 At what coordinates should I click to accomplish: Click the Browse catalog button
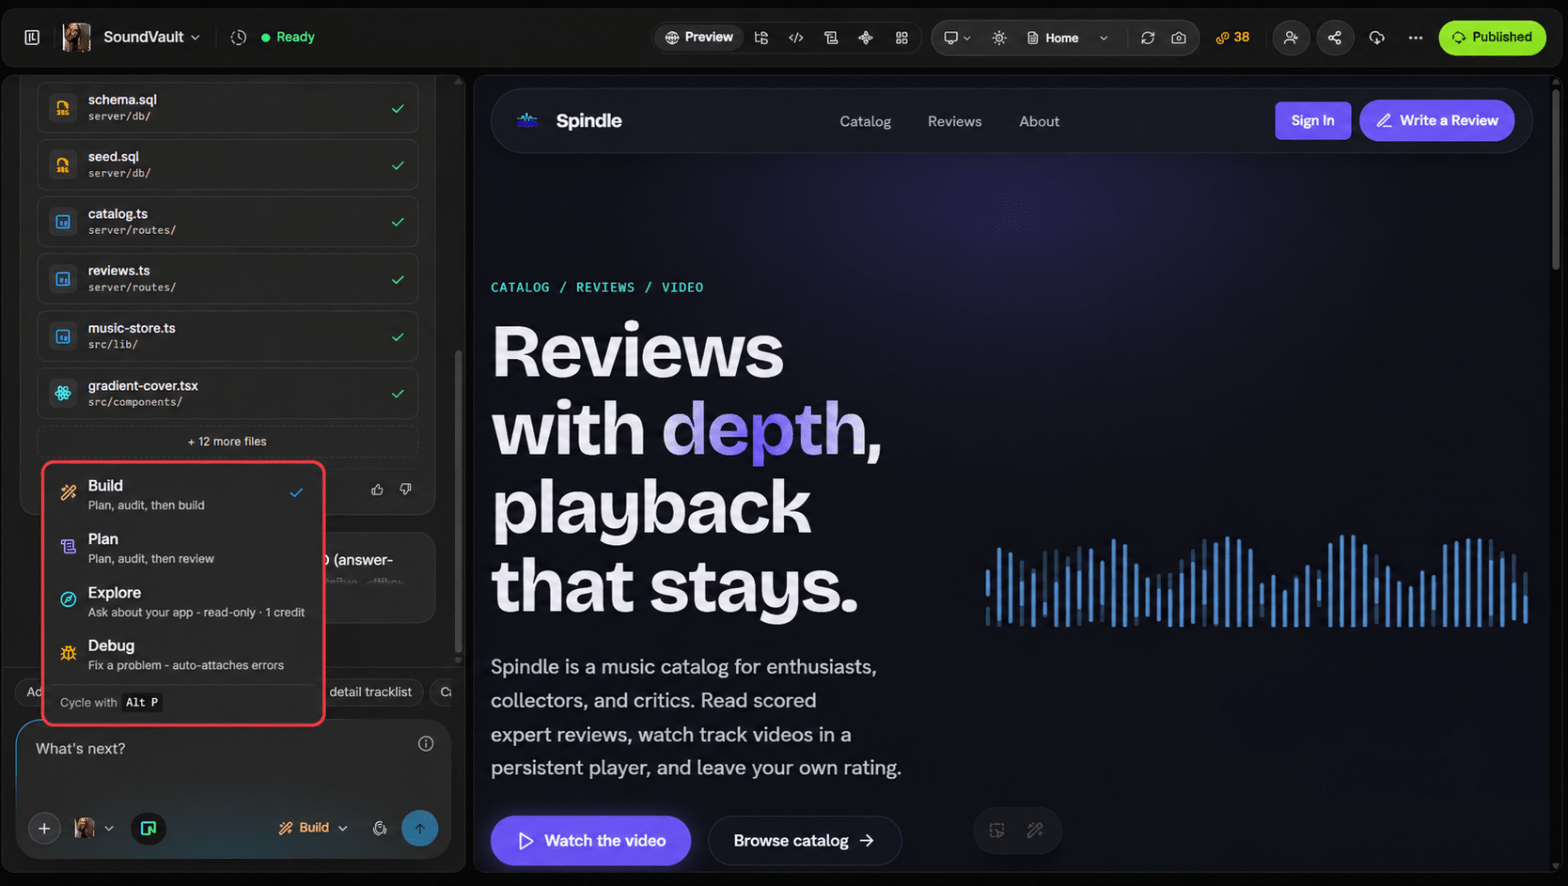(804, 841)
